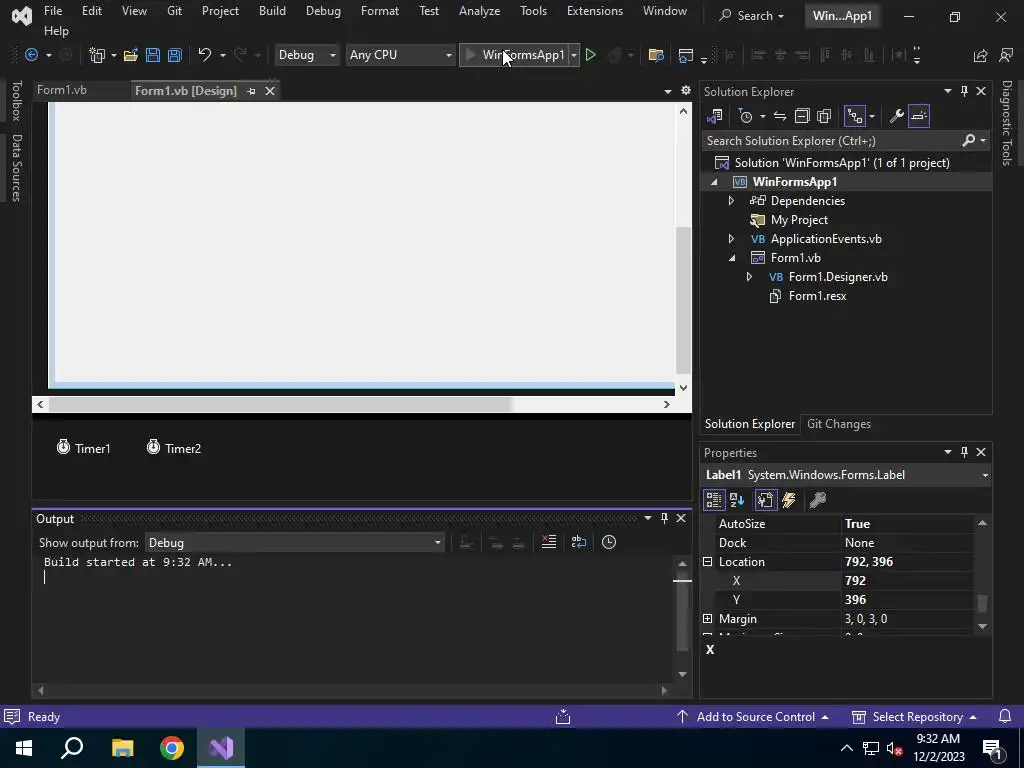Open the Build menu
Image resolution: width=1024 pixels, height=768 pixels.
pyautogui.click(x=272, y=11)
